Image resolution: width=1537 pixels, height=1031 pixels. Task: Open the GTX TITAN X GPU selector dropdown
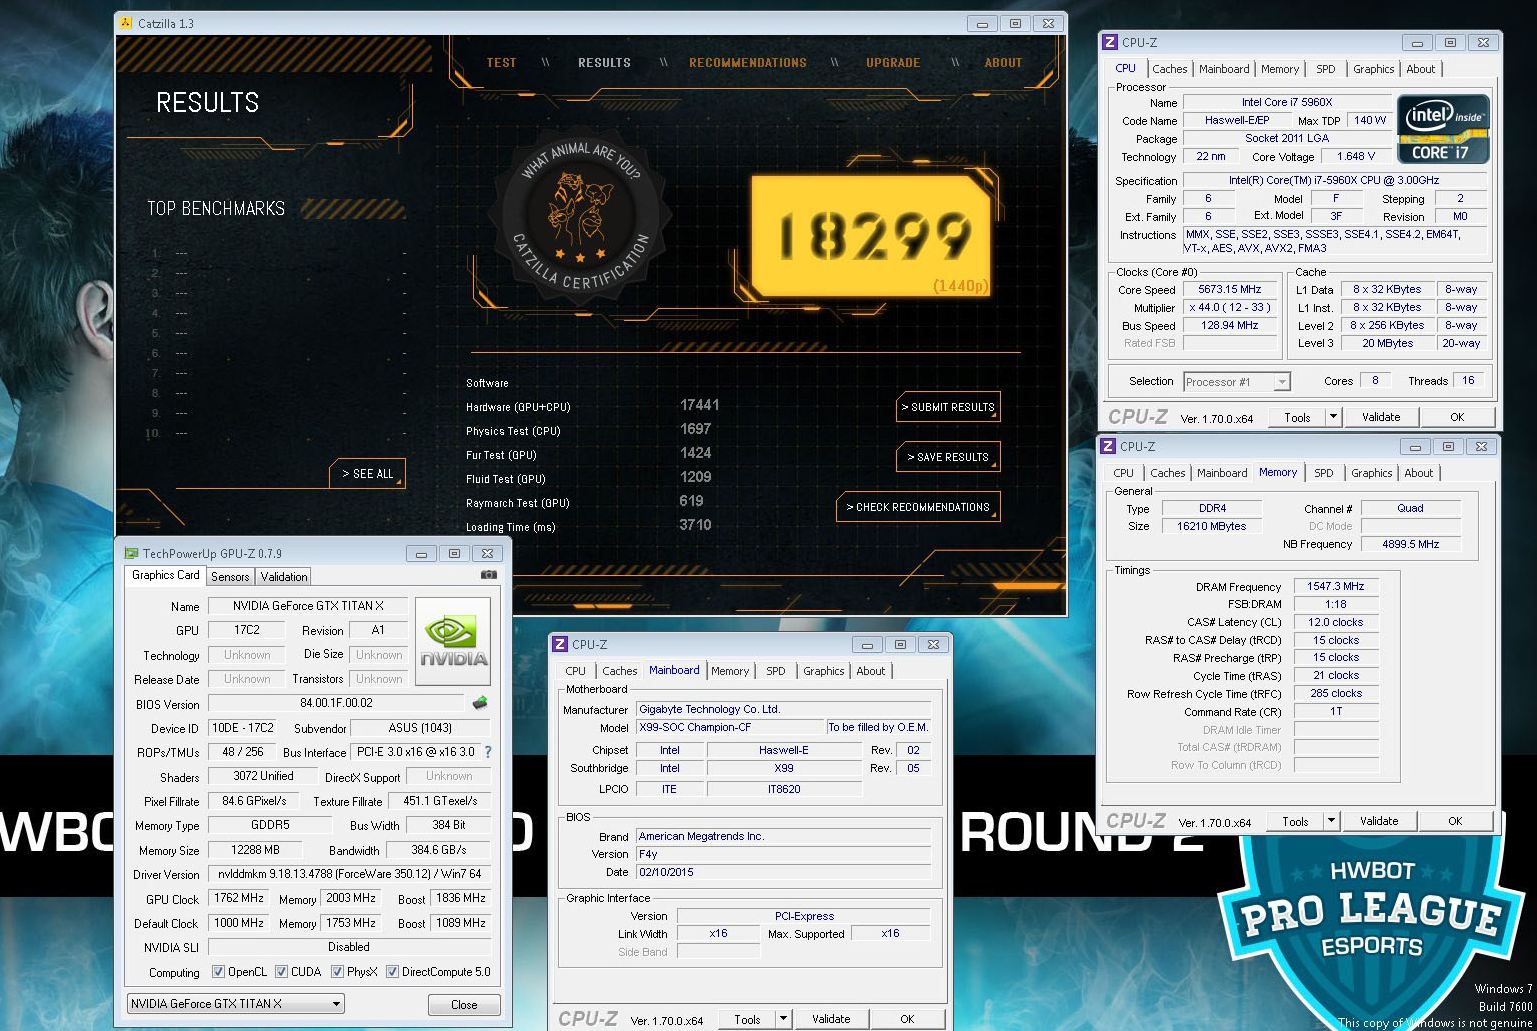(x=235, y=1003)
